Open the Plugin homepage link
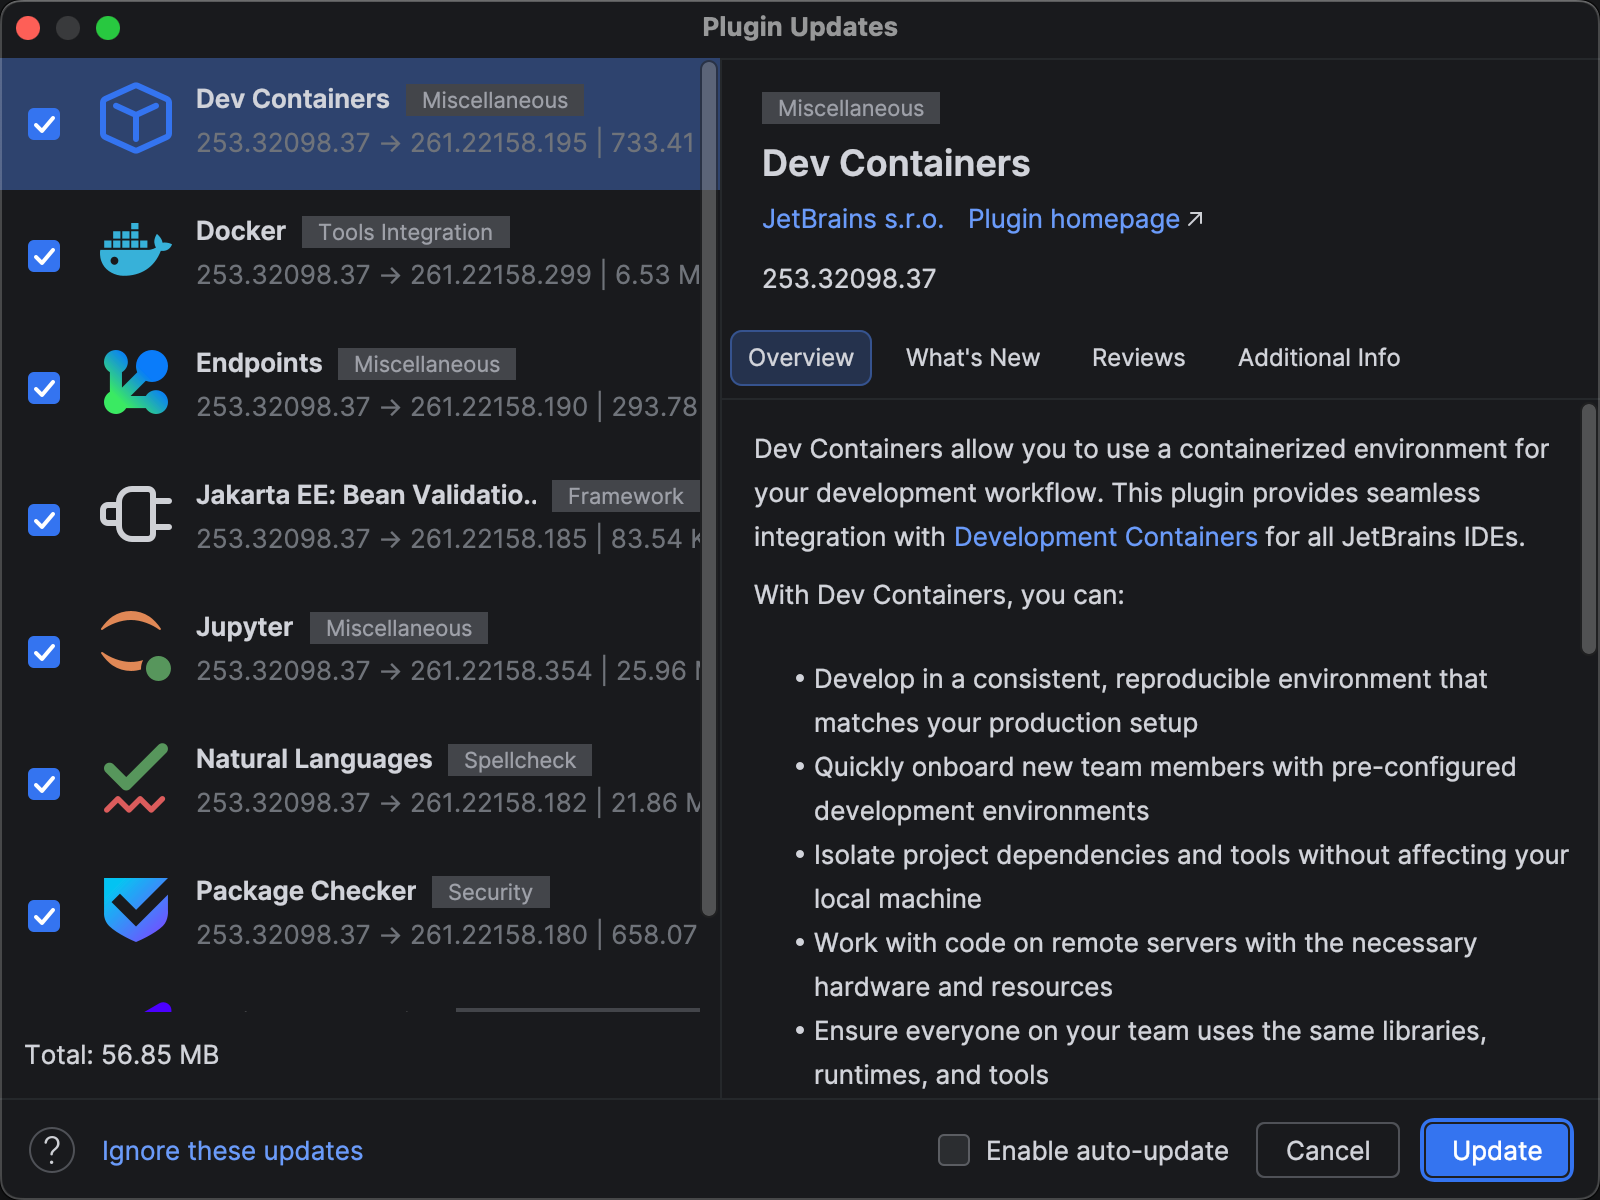 [1073, 219]
